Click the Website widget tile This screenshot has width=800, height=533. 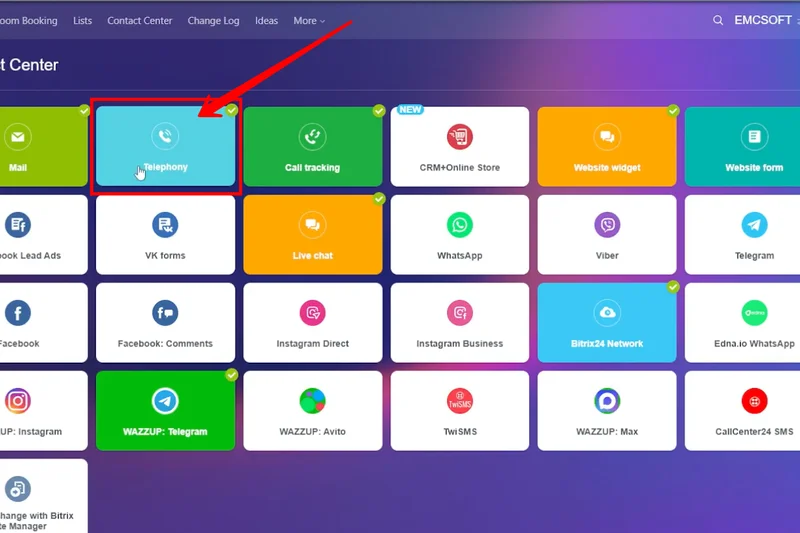[607, 147]
